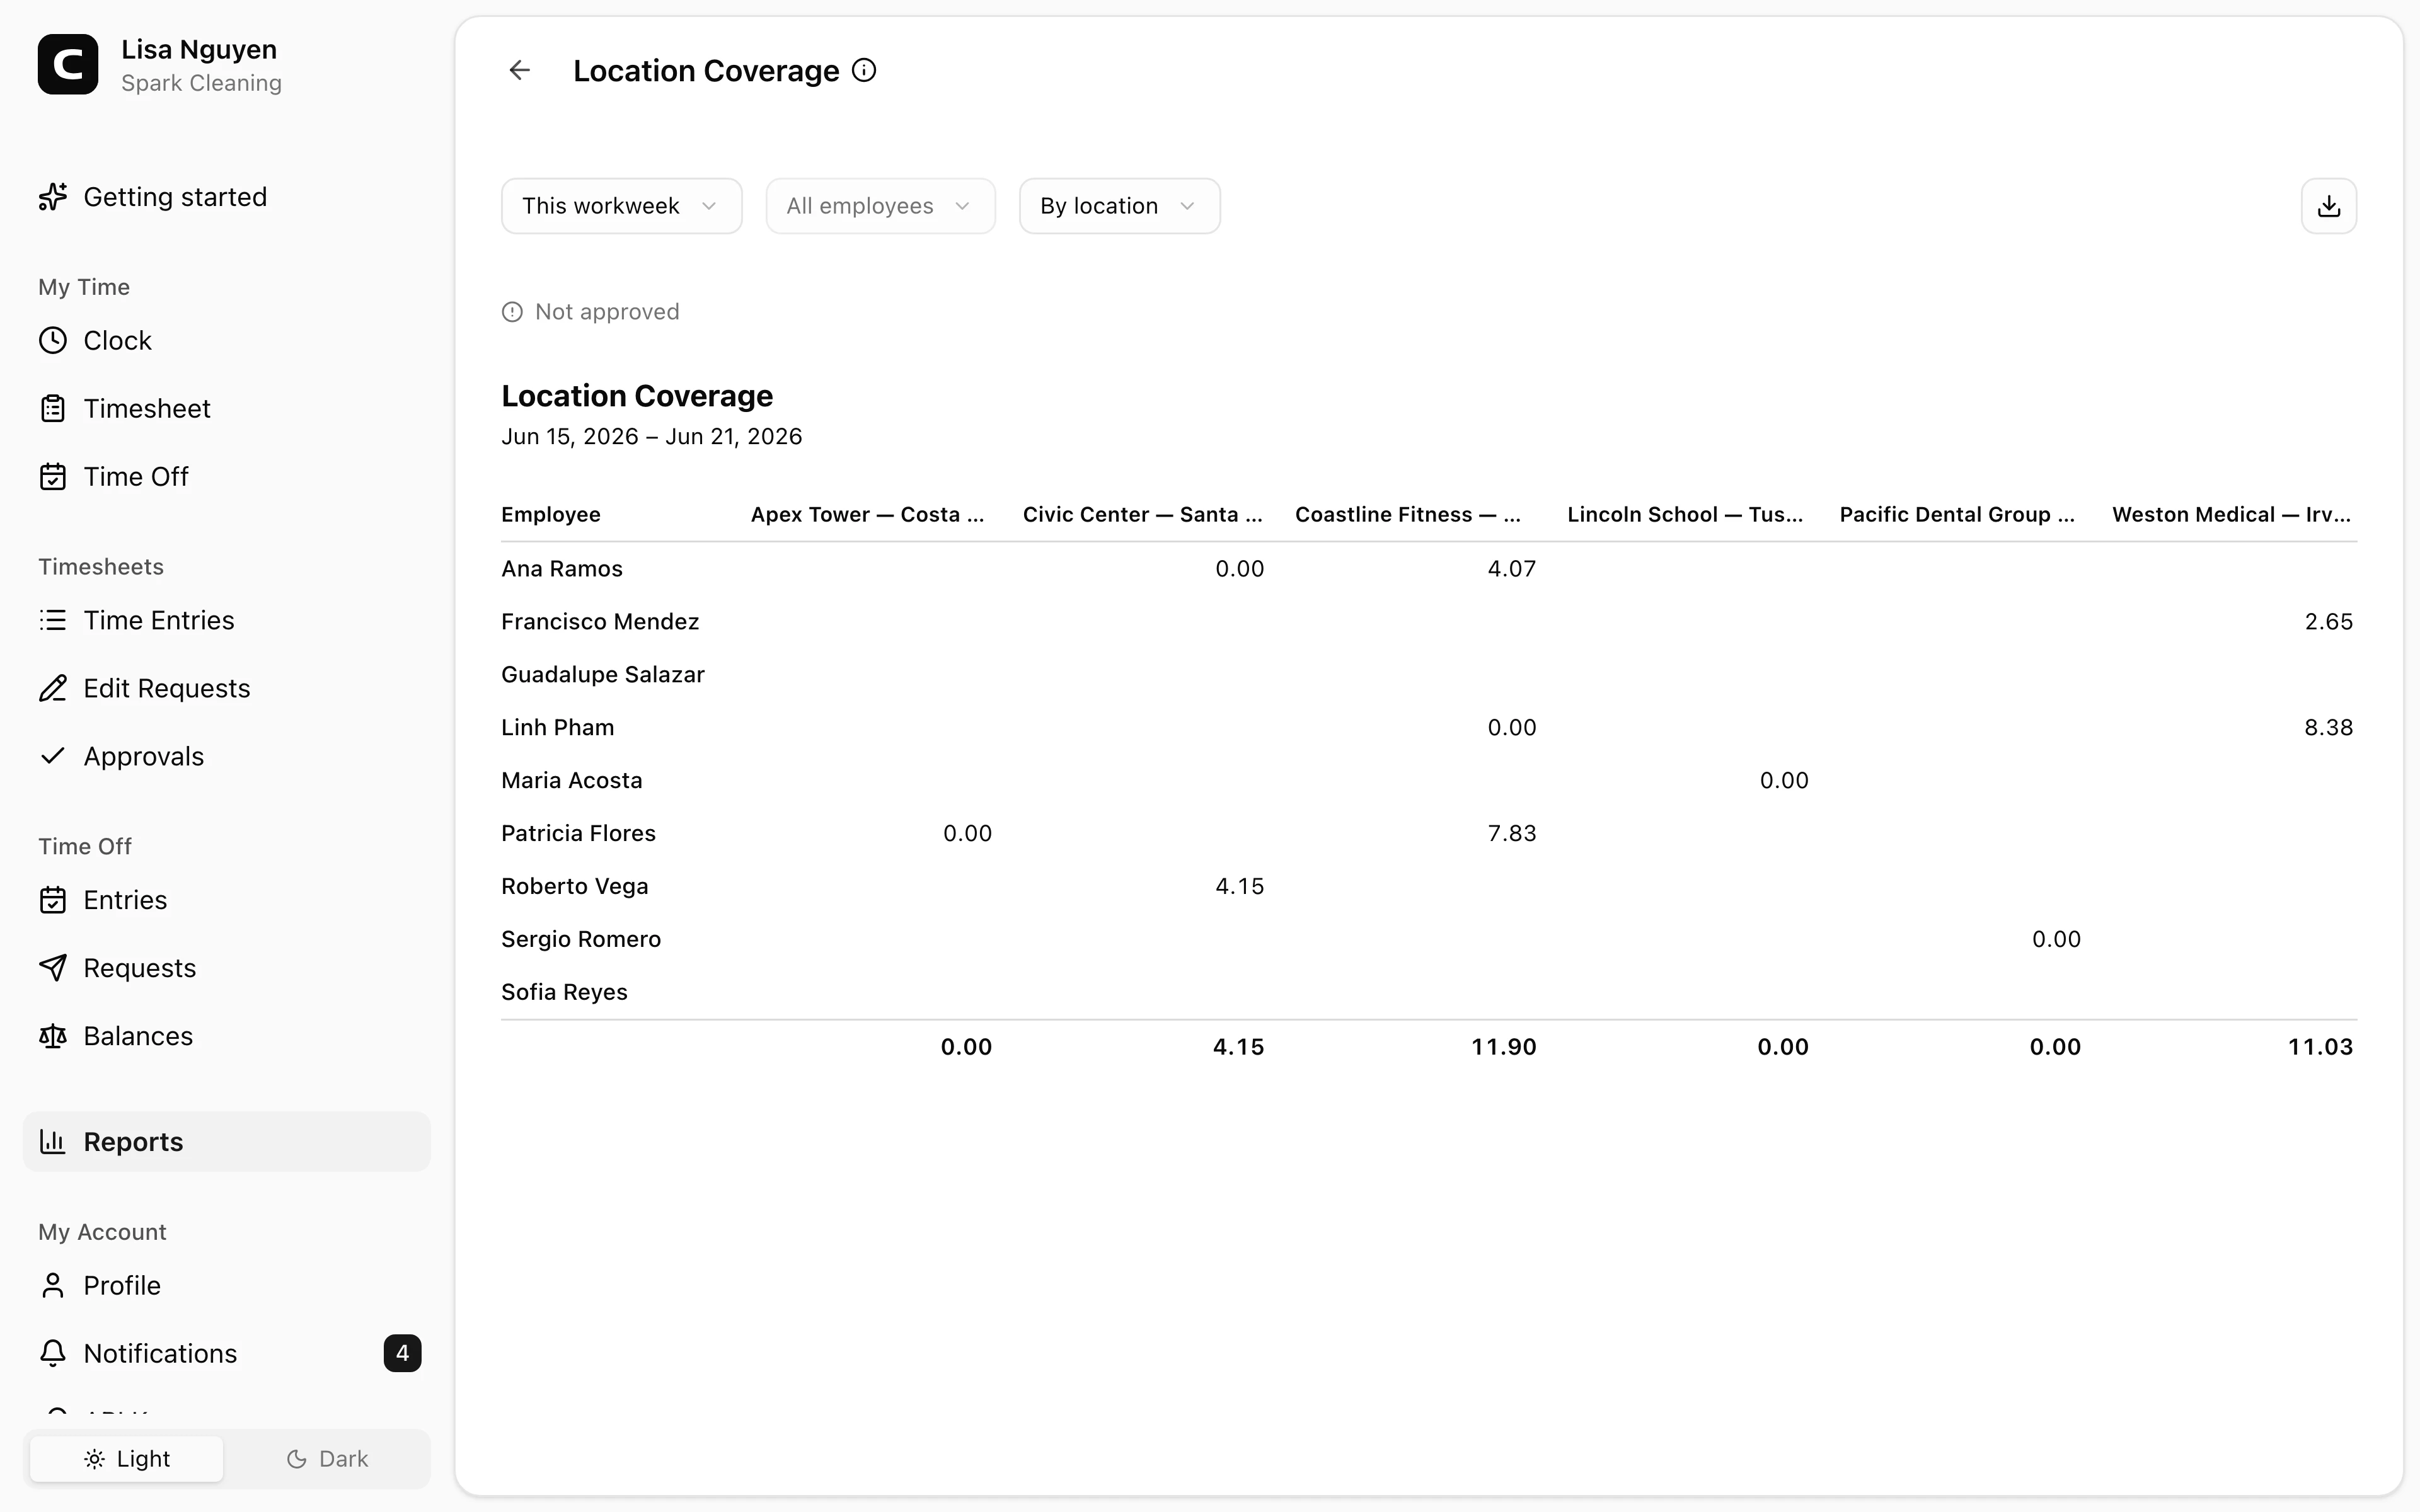This screenshot has width=2420, height=1512.
Task: Open Approvals page
Action: click(x=227, y=756)
